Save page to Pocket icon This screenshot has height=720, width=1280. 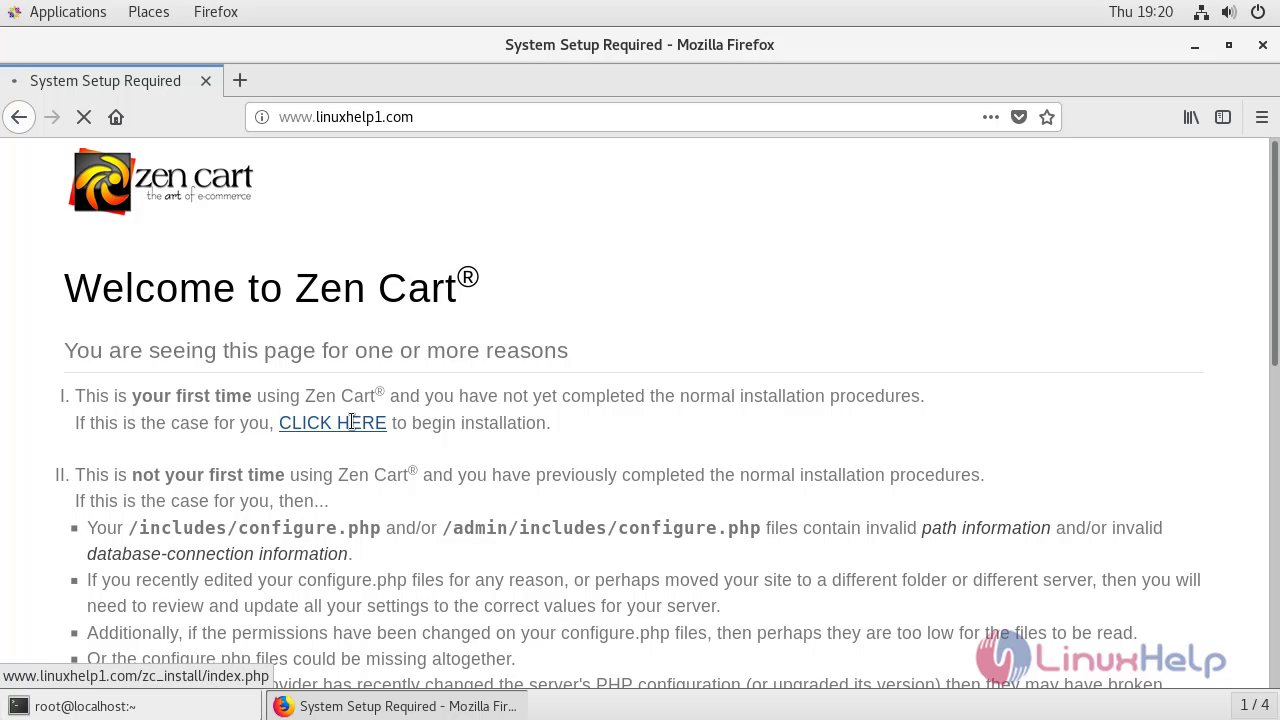pos(1019,117)
